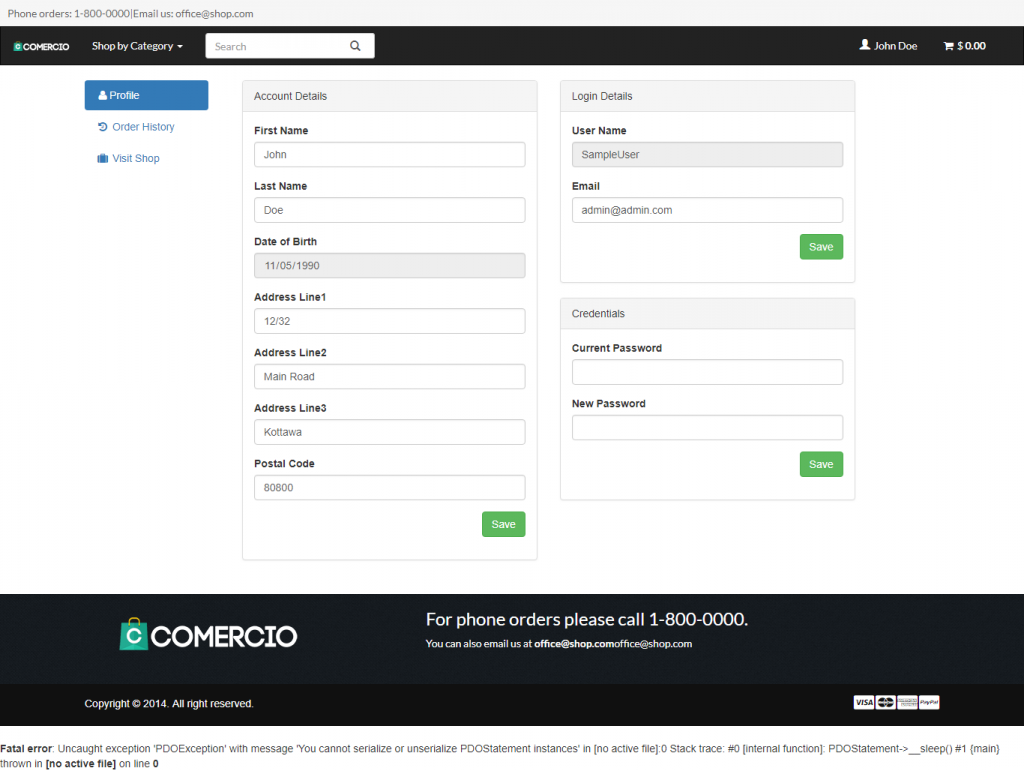1024x771 pixels.
Task: Click the Visit Shop briefcase icon
Action: (x=102, y=159)
